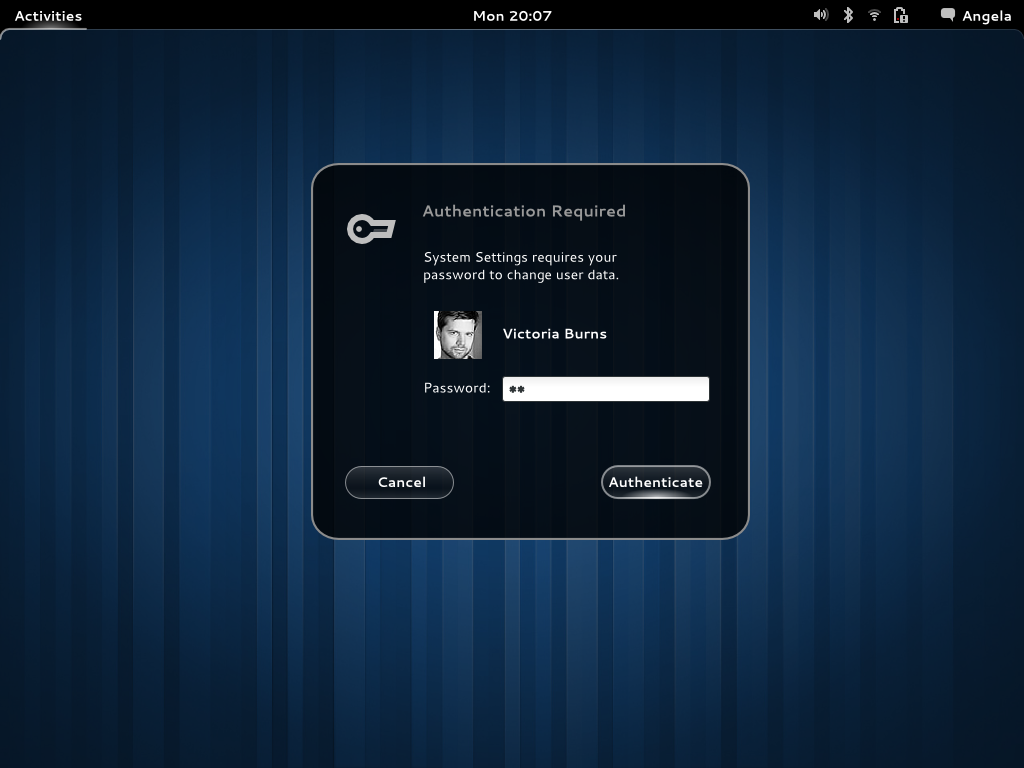Viewport: 1024px width, 768px height.
Task: Open the Activities overview
Action: click(48, 16)
